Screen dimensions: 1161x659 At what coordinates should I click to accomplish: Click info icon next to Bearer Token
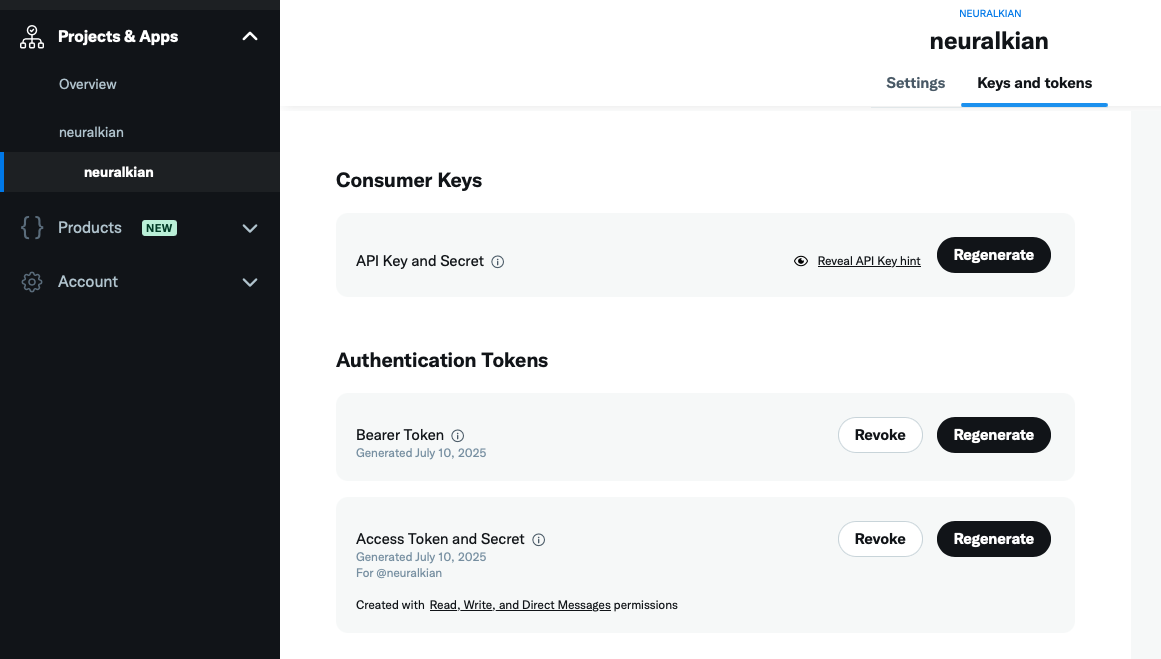pos(458,436)
